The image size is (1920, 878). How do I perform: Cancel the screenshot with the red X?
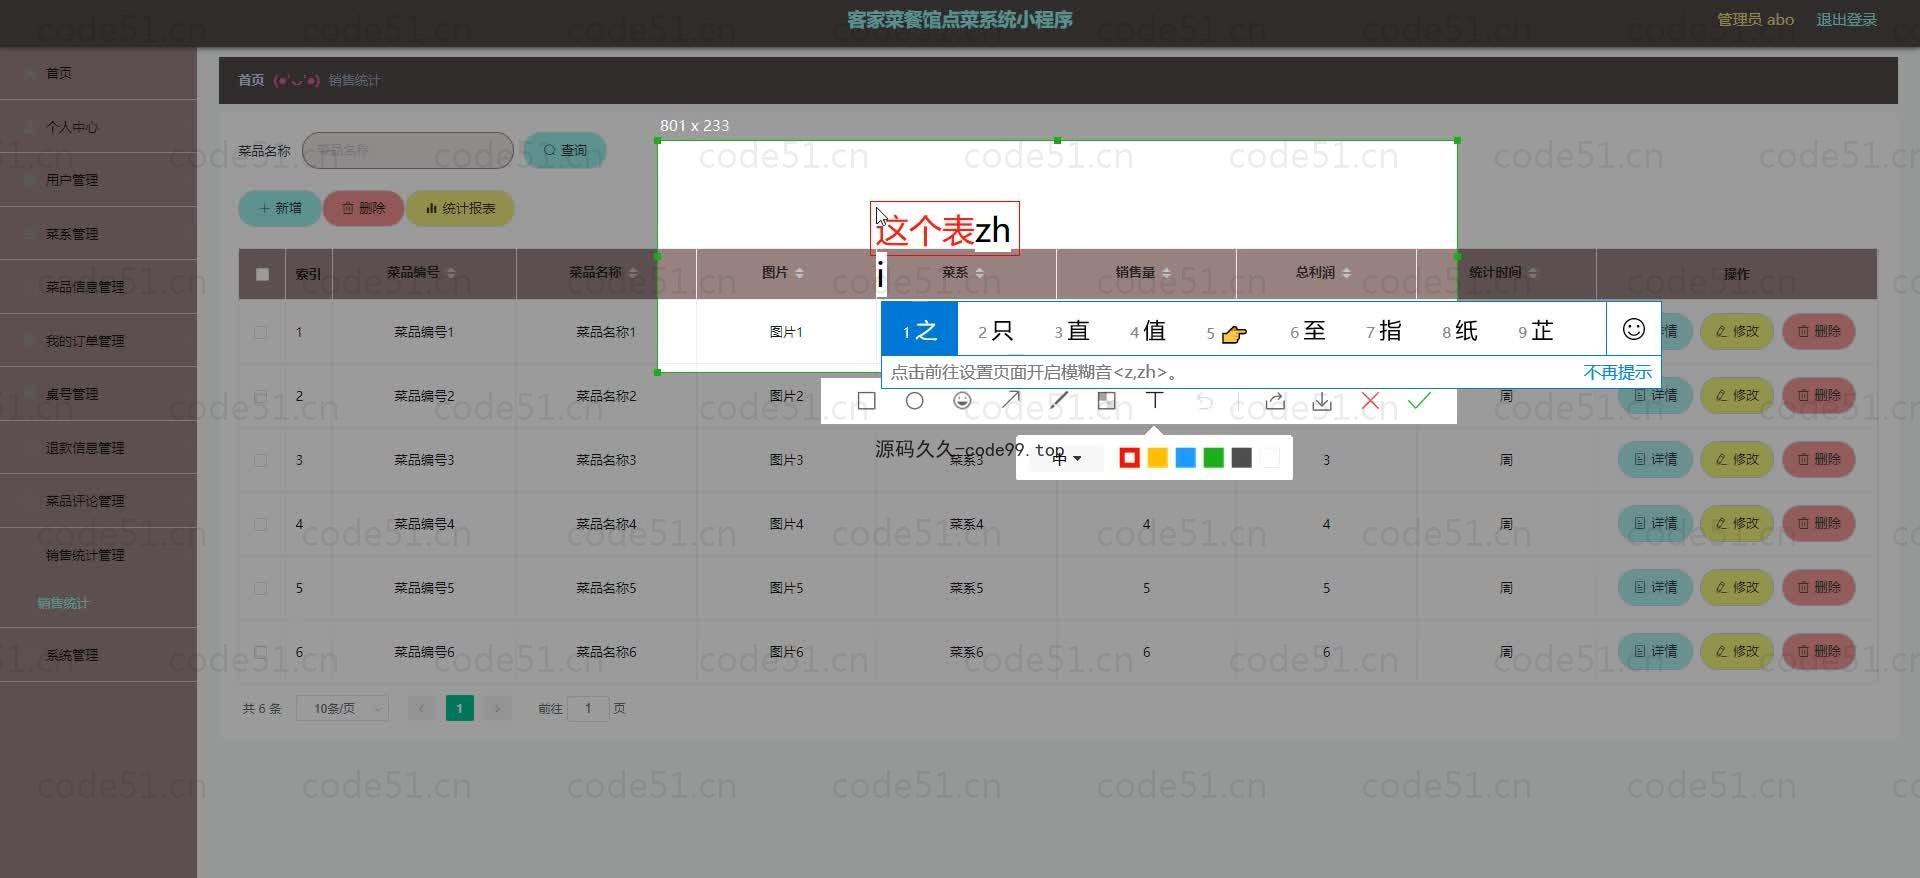1370,401
